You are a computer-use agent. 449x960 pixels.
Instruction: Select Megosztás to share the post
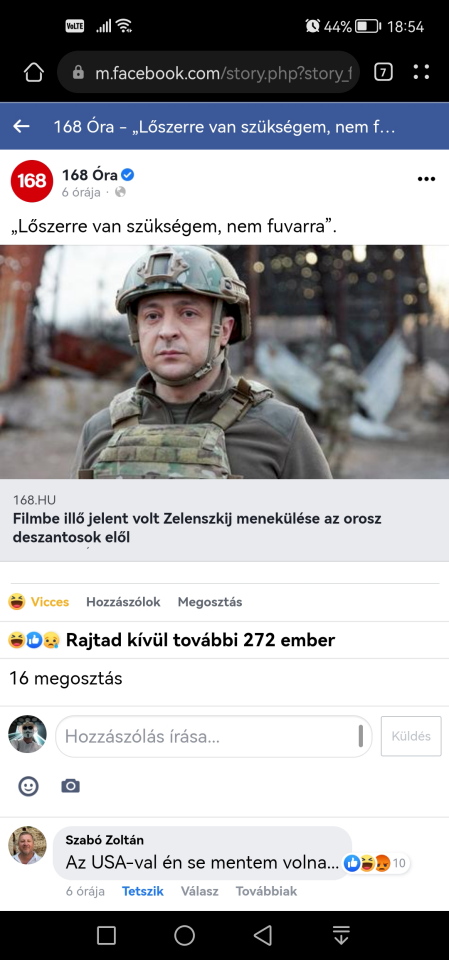(x=209, y=602)
